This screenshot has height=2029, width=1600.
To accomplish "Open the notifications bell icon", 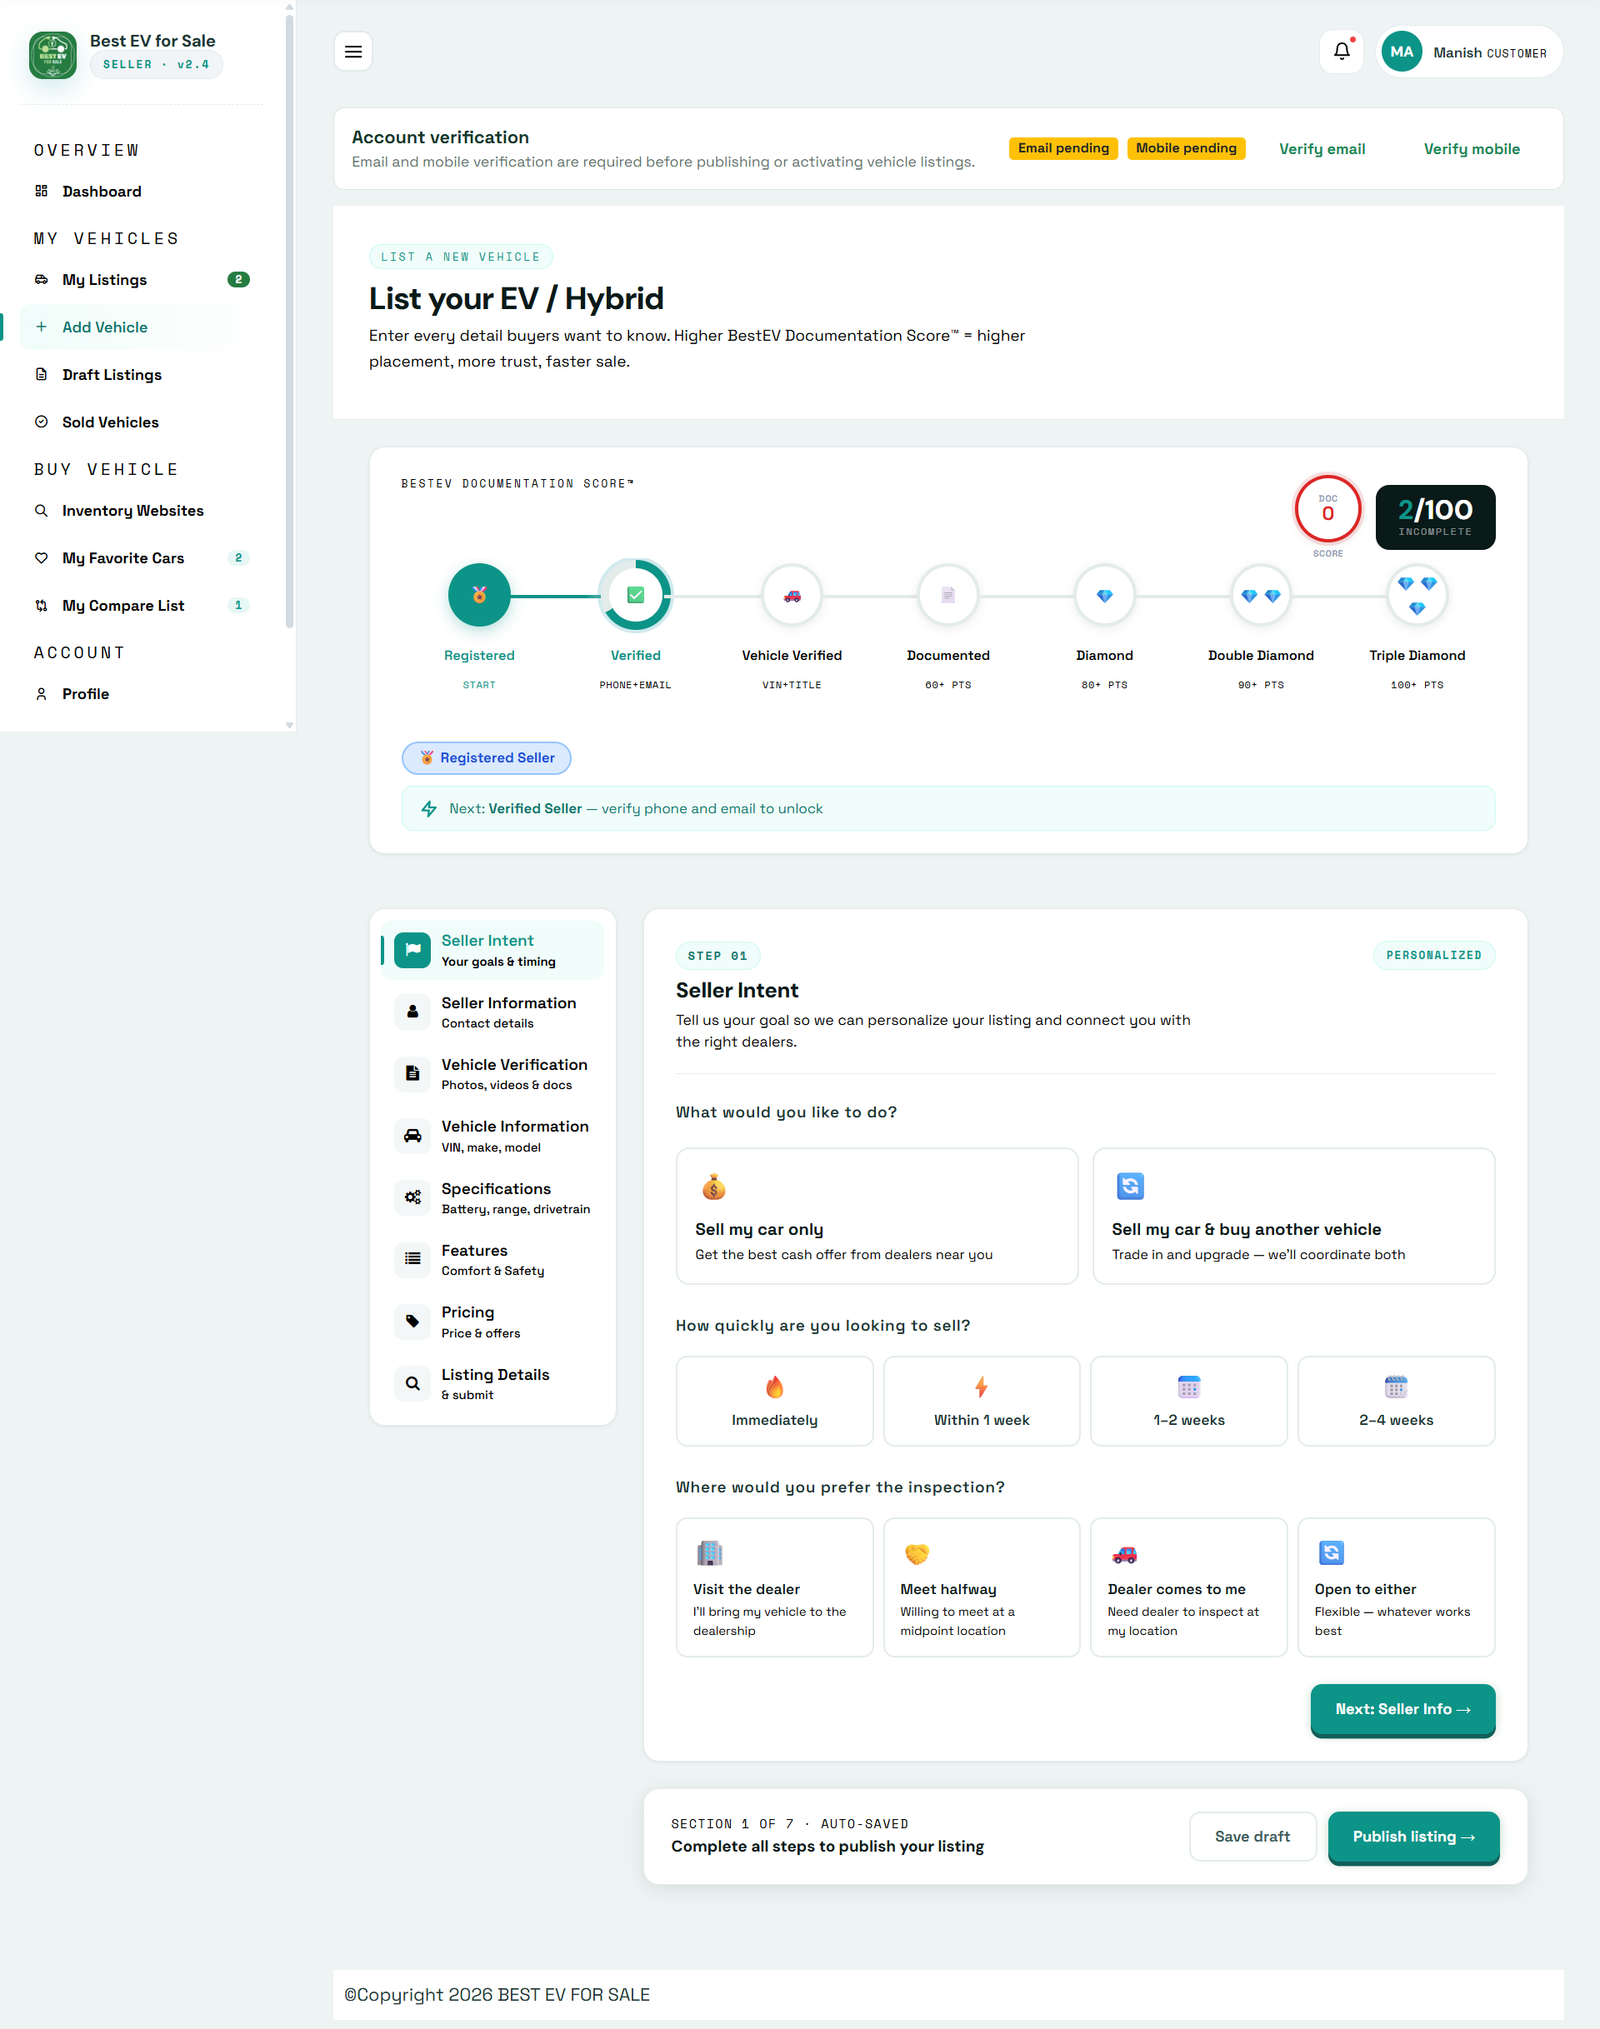I will point(1341,52).
